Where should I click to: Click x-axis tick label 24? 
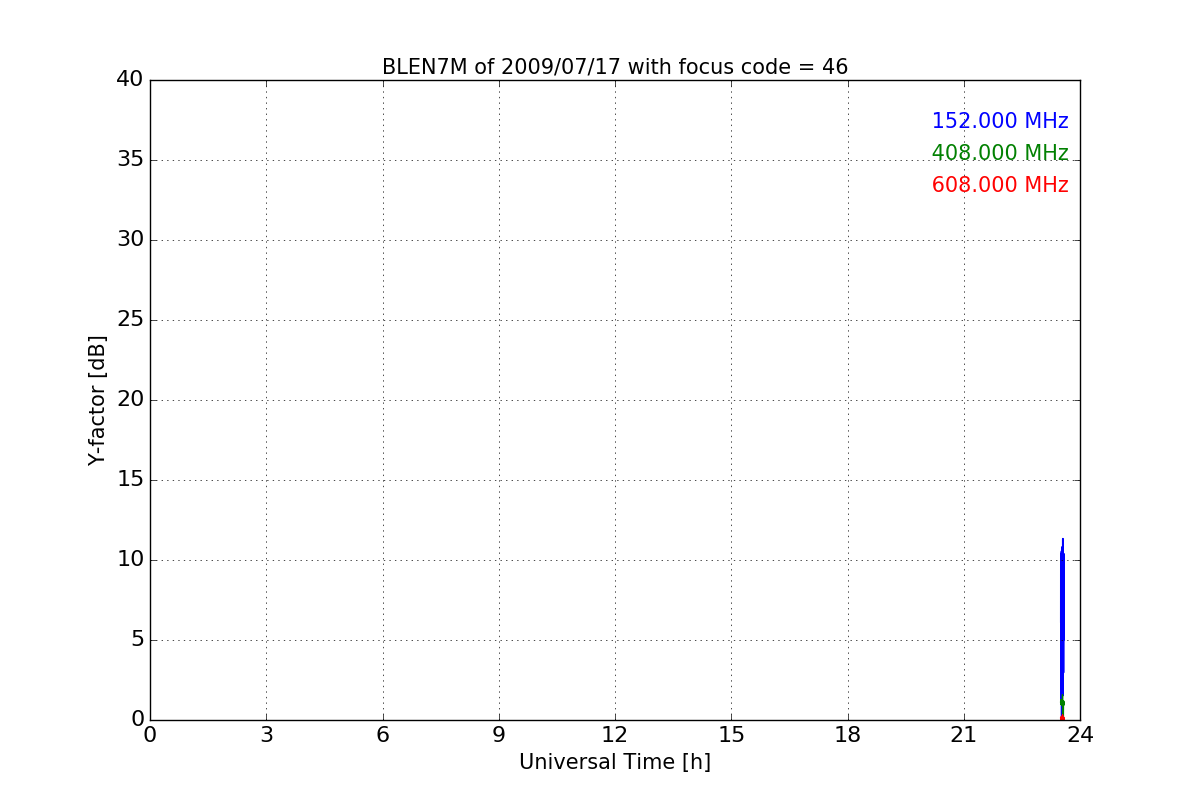1080,735
